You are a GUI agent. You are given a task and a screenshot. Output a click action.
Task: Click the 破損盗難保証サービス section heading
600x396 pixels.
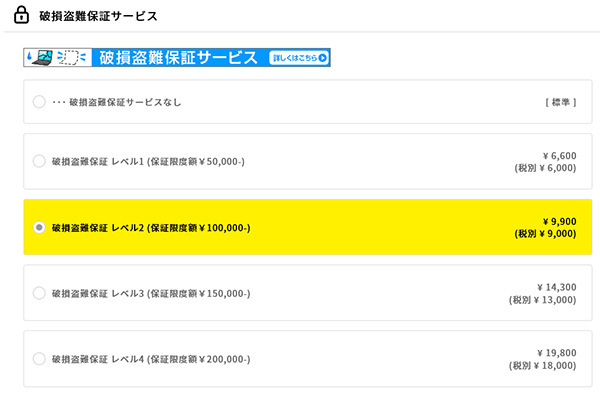pyautogui.click(x=98, y=16)
